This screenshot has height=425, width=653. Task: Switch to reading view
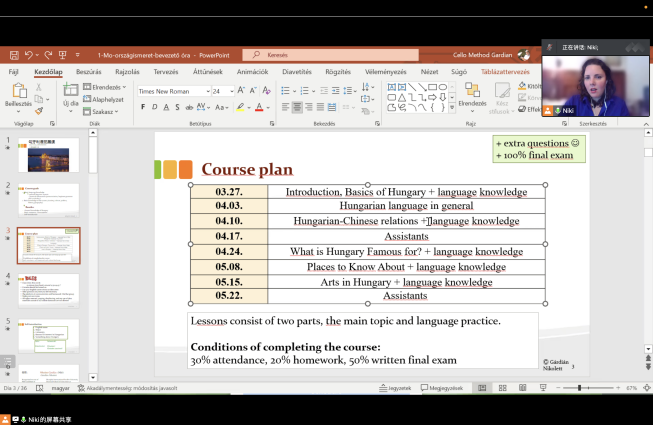pyautogui.click(x=523, y=388)
